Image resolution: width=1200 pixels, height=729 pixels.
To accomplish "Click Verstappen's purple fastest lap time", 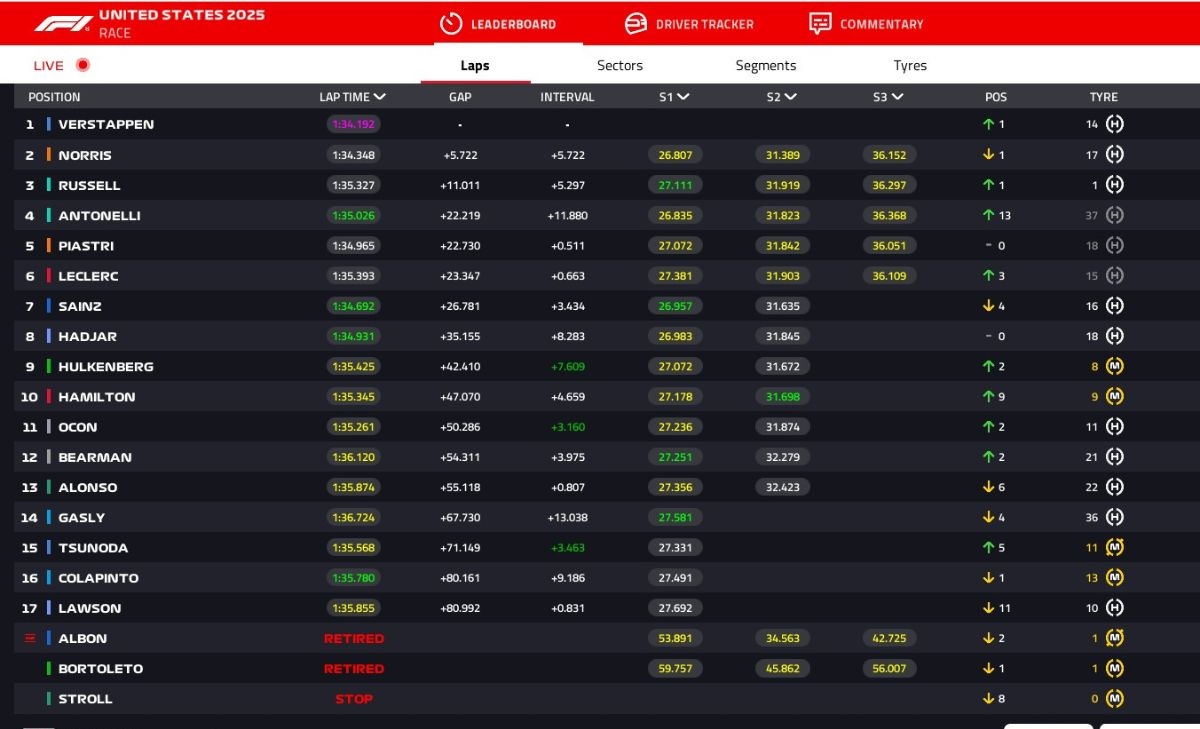I will coord(353,125).
